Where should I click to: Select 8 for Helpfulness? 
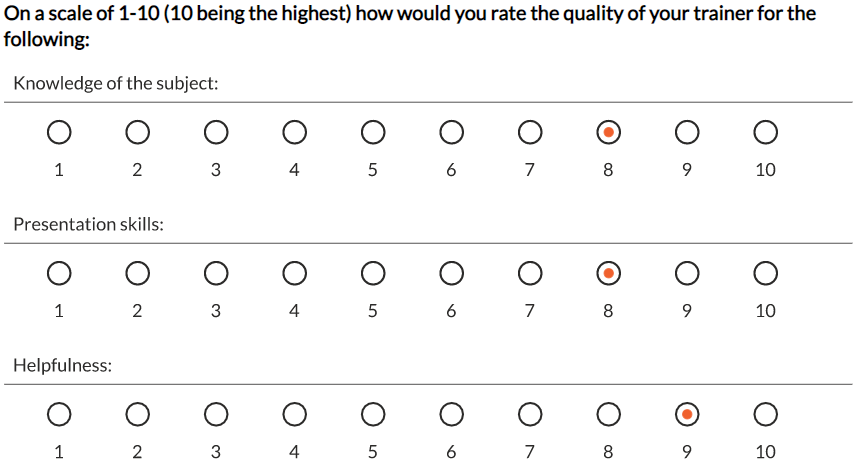pos(608,415)
